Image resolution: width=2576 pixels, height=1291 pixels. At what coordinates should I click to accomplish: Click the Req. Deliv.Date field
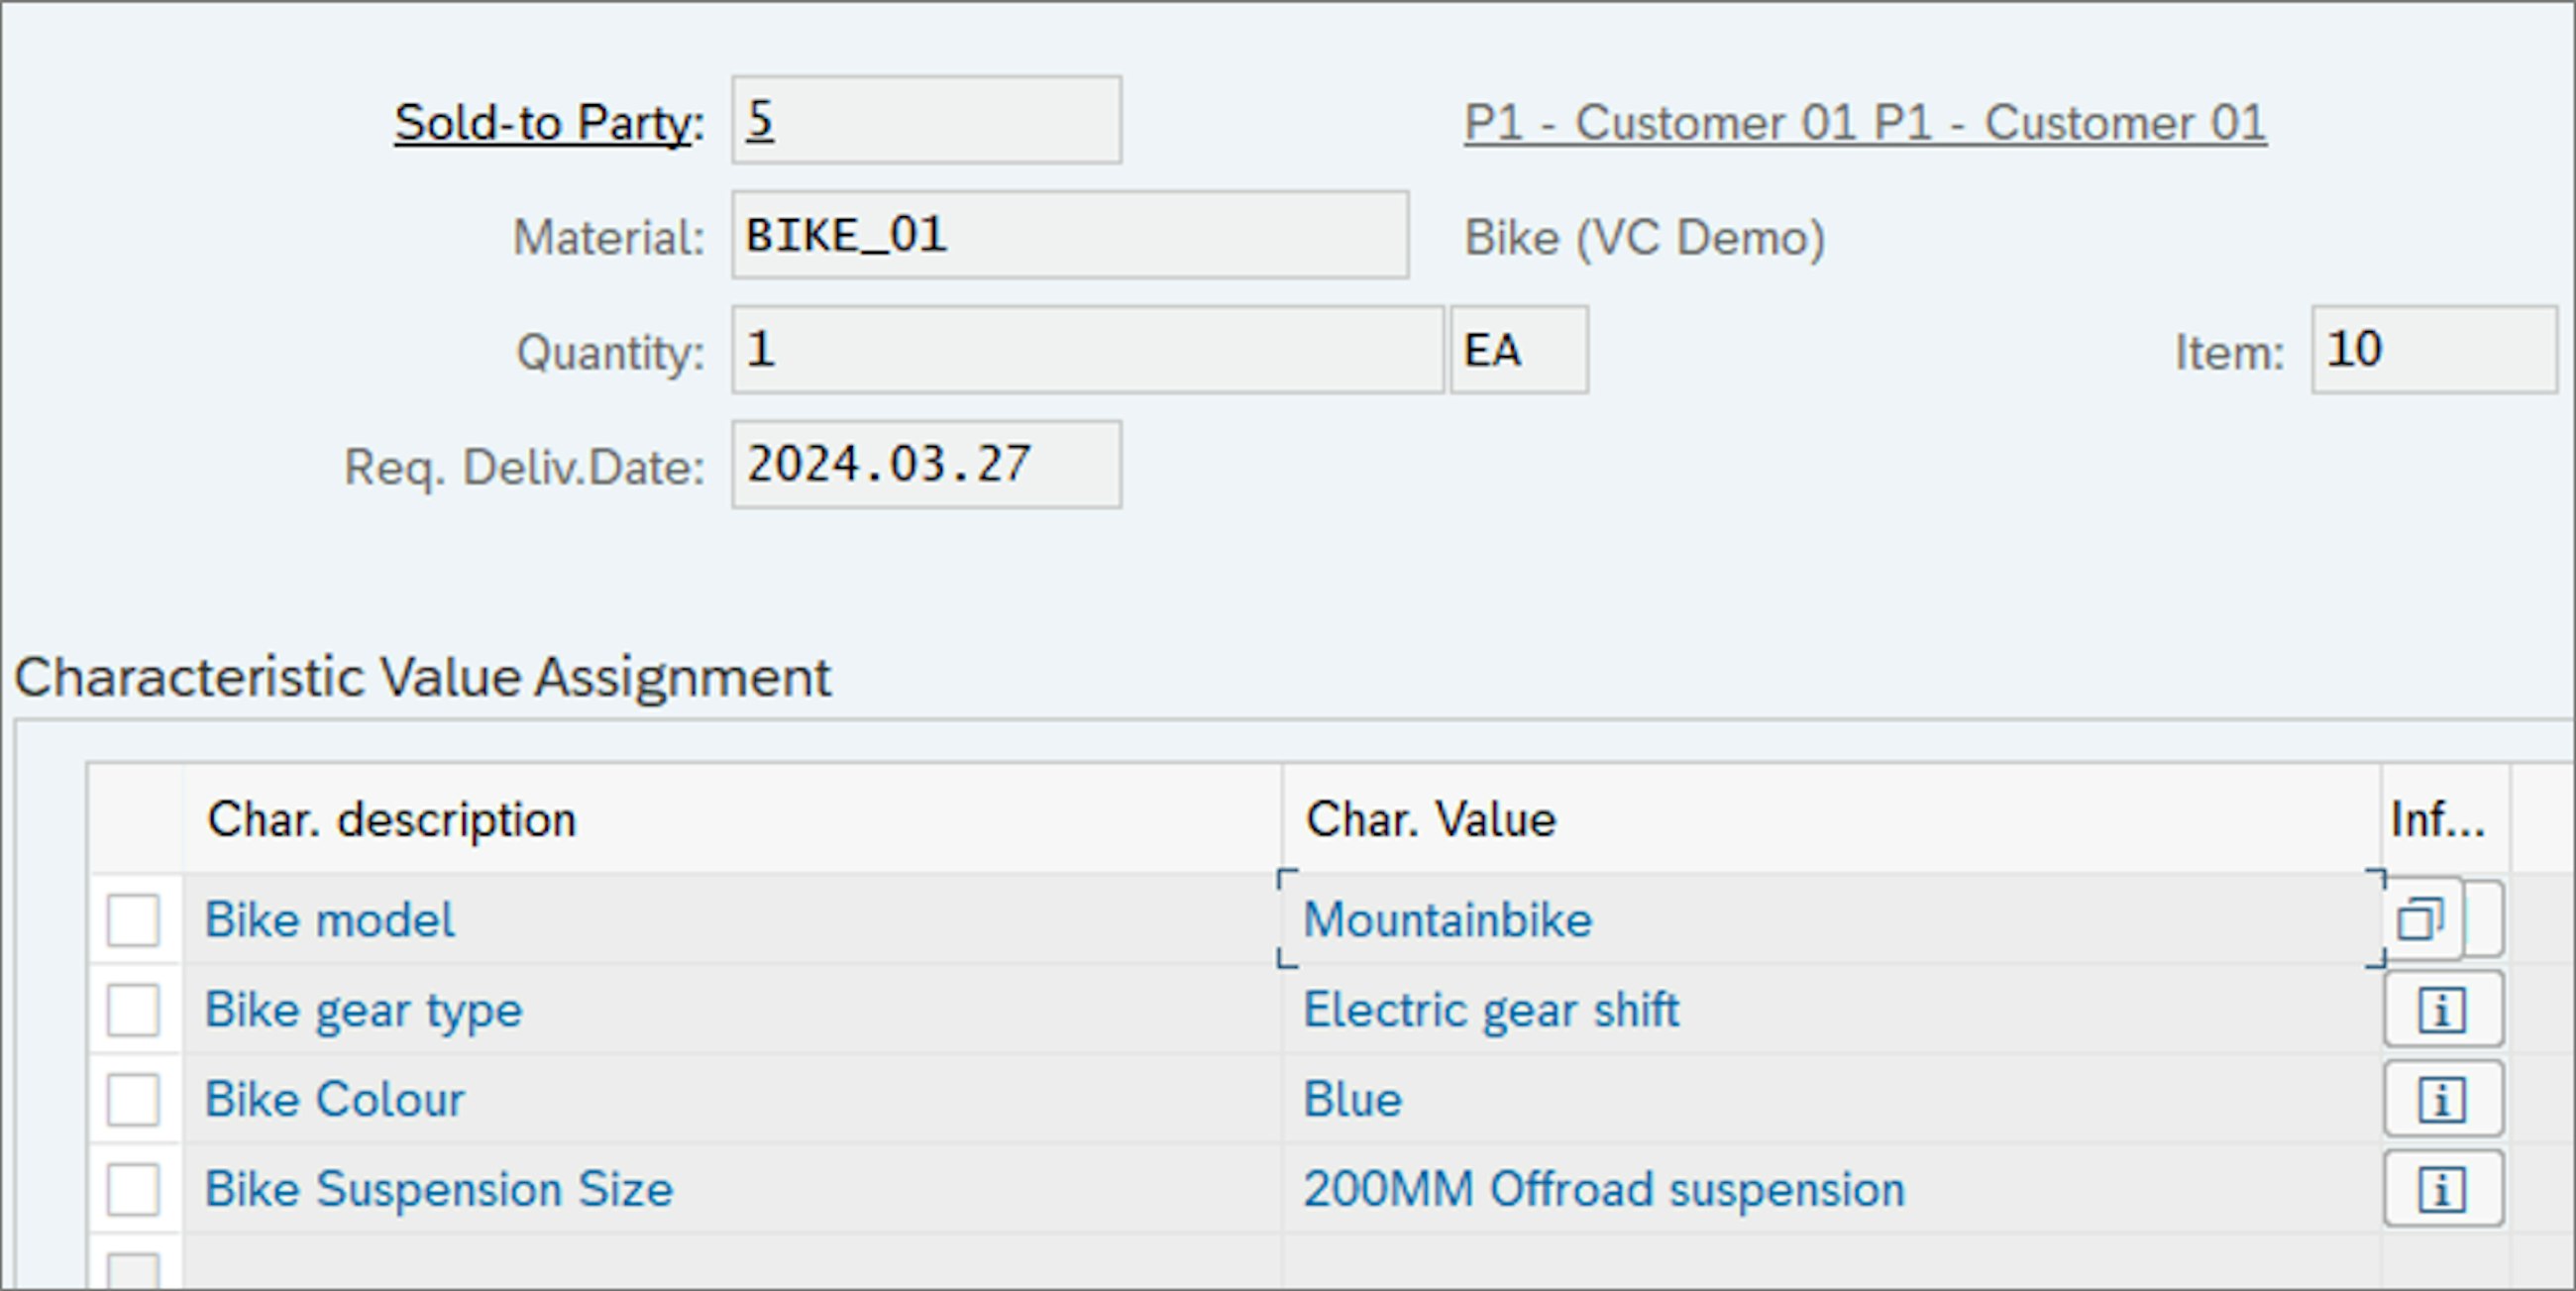tap(925, 466)
